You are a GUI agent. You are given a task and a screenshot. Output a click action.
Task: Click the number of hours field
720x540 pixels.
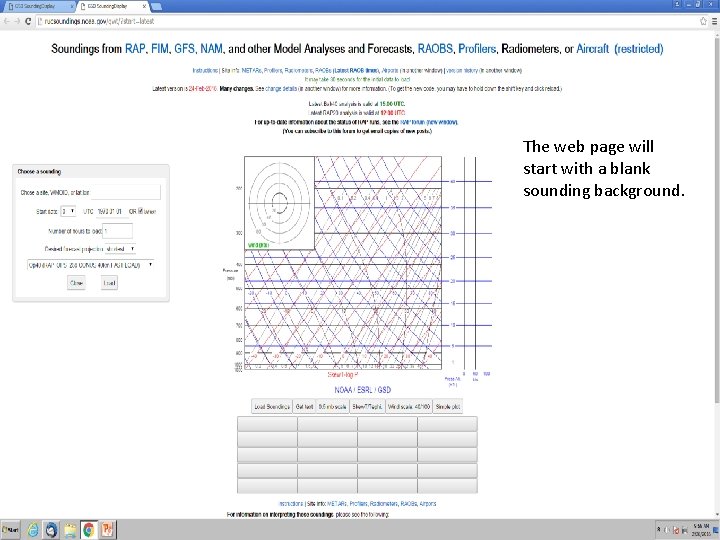tap(118, 231)
